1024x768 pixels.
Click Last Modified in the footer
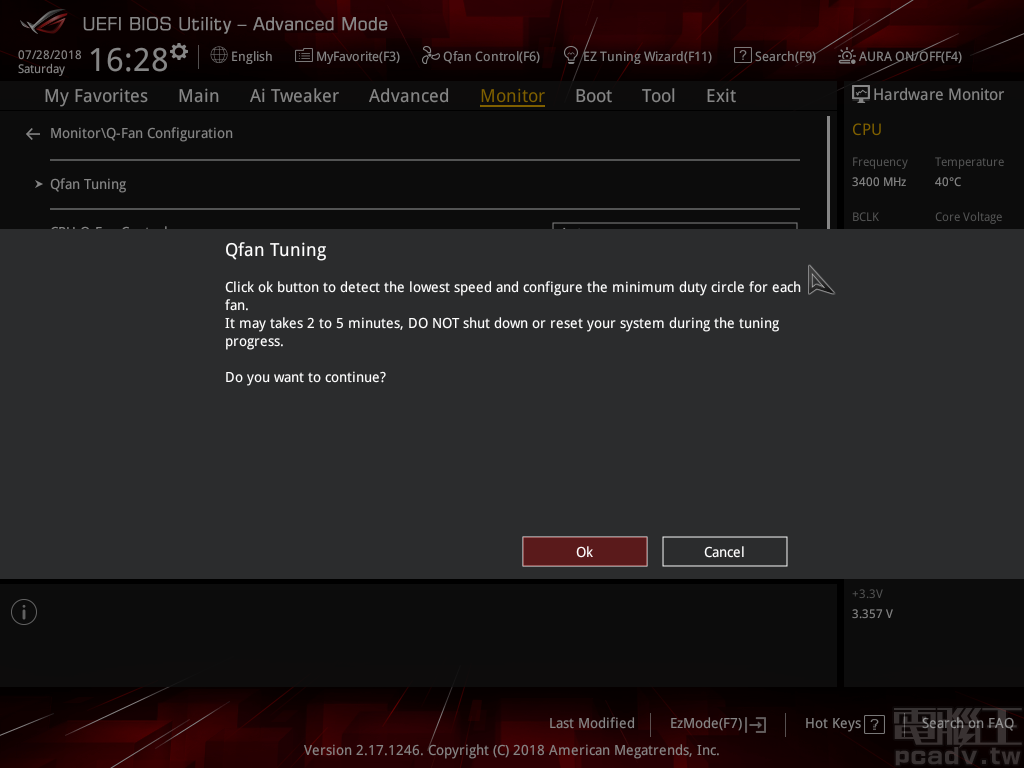point(591,724)
